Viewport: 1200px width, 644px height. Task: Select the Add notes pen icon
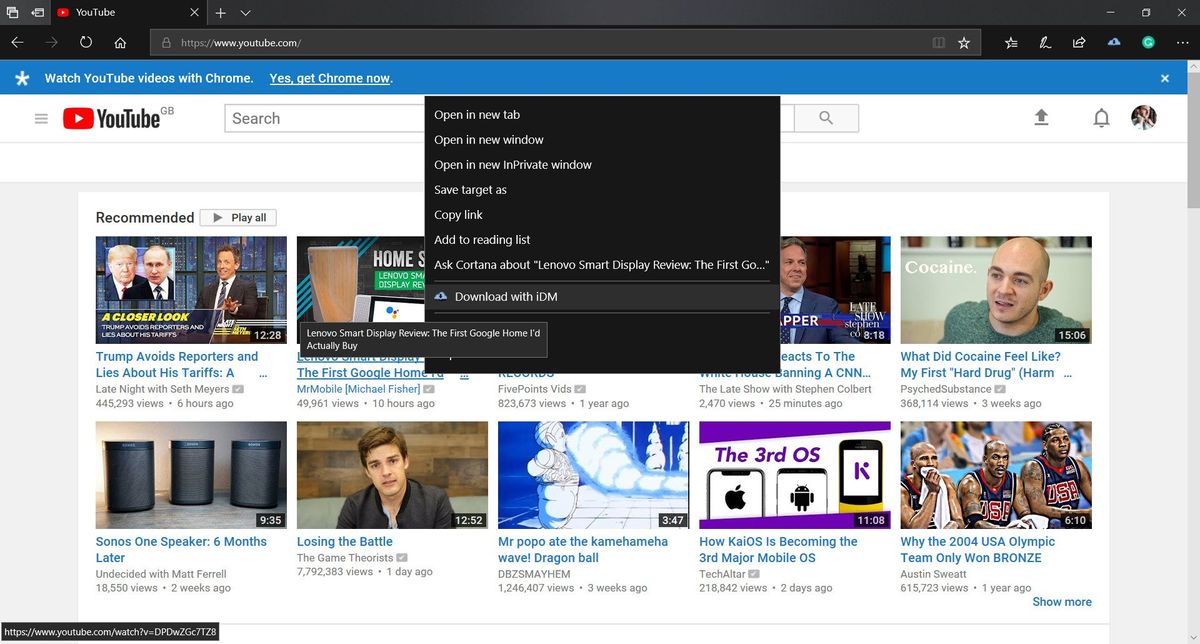1045,42
